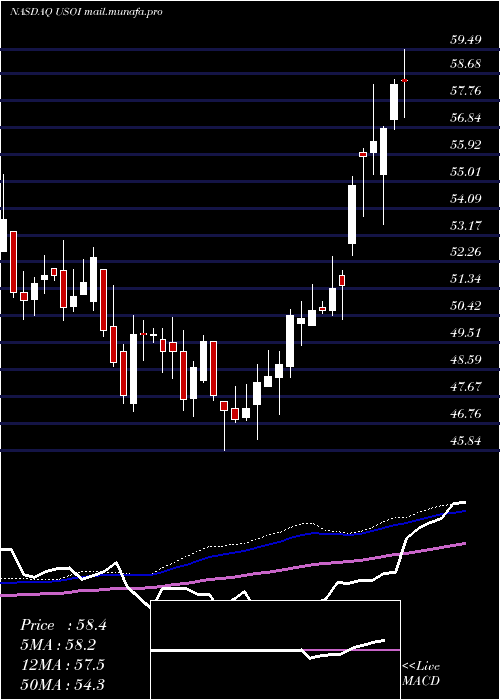
Task: Click the 58.68 price axis label
Action: (466, 64)
